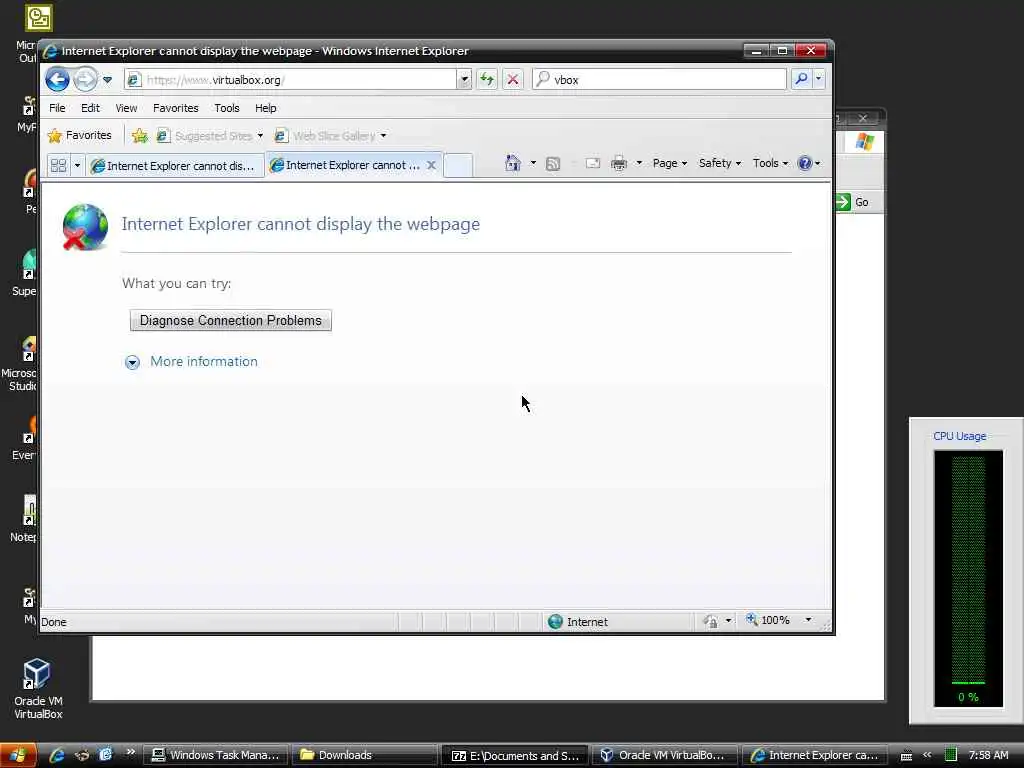Expand the tab list dropdown arrow

pyautogui.click(x=77, y=165)
